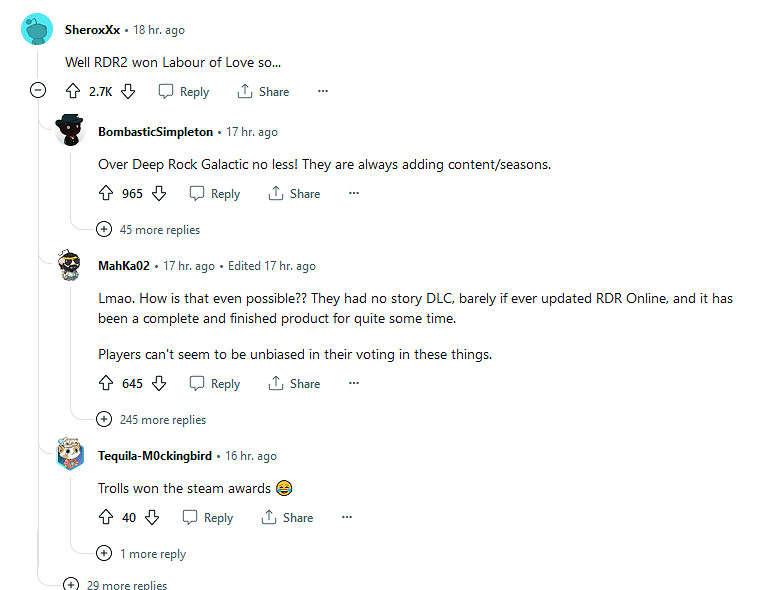Open MahKa02's user profile link
Image resolution: width=773 pixels, height=590 pixels.
click(x=123, y=266)
